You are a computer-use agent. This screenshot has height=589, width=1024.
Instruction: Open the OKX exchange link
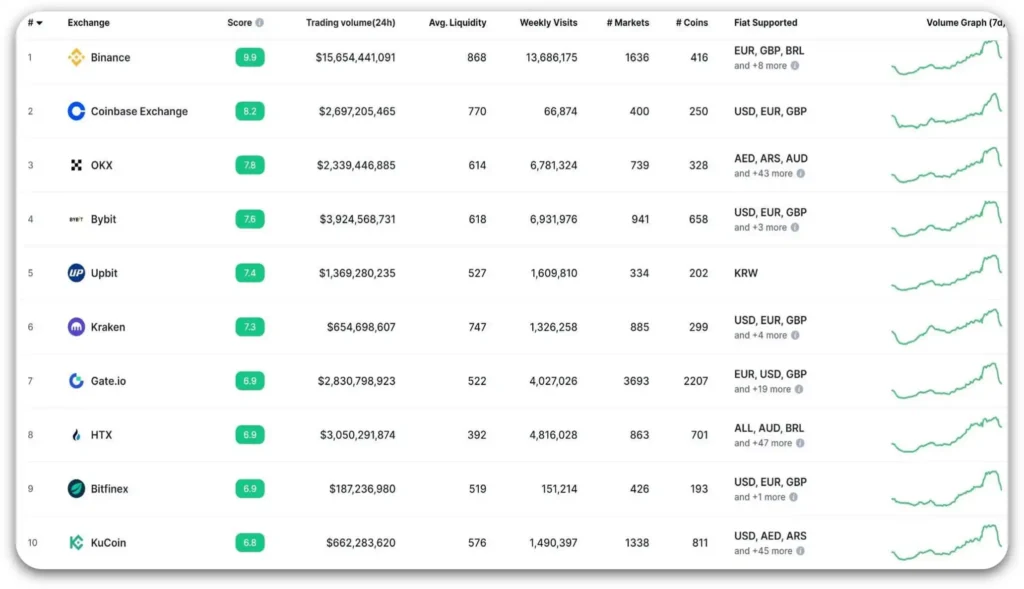(x=101, y=165)
